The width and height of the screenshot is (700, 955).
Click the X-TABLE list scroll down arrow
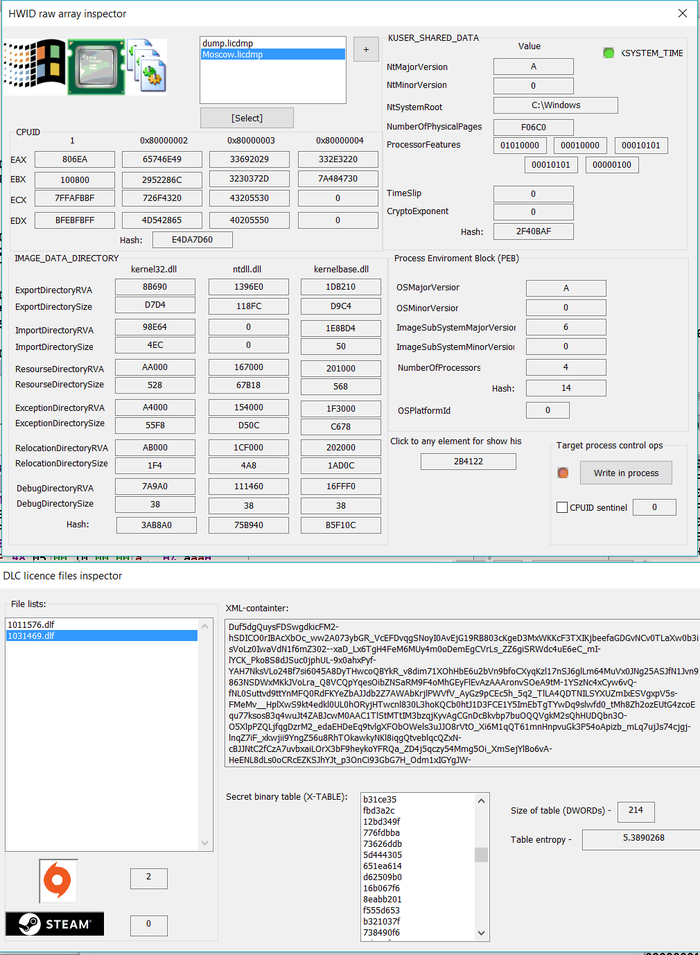[x=481, y=932]
